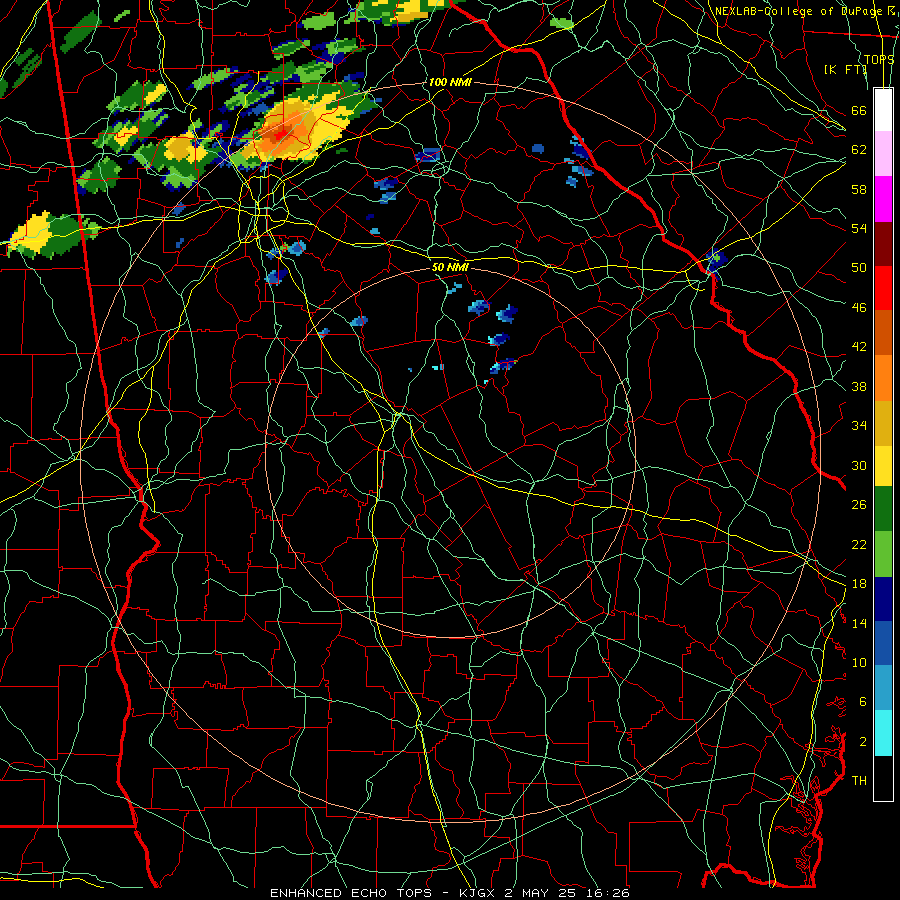The height and width of the screenshot is (900, 900).
Task: Click the legend value "2"
Action: pos(862,742)
